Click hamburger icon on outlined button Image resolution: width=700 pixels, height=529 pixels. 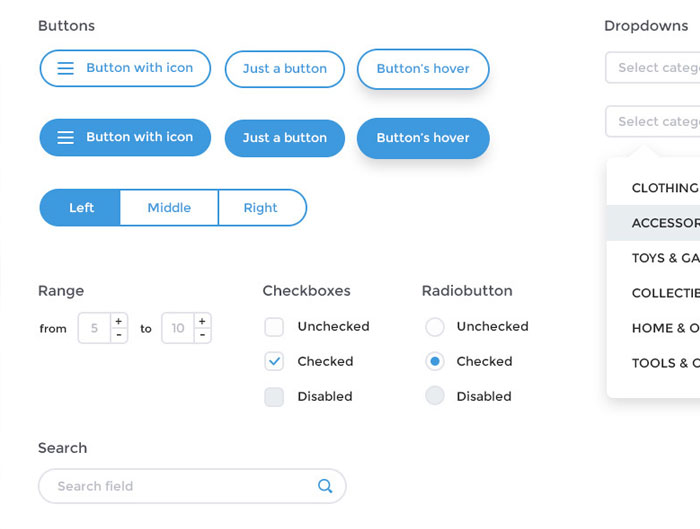coord(65,68)
